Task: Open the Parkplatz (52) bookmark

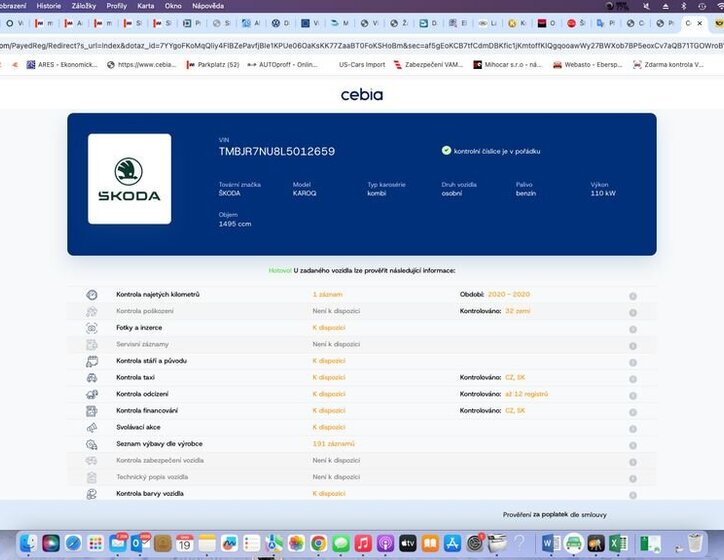Action: point(217,65)
